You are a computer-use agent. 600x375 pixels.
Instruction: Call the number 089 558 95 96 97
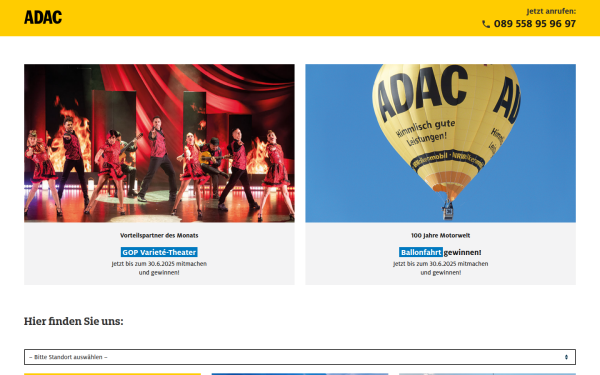point(535,24)
